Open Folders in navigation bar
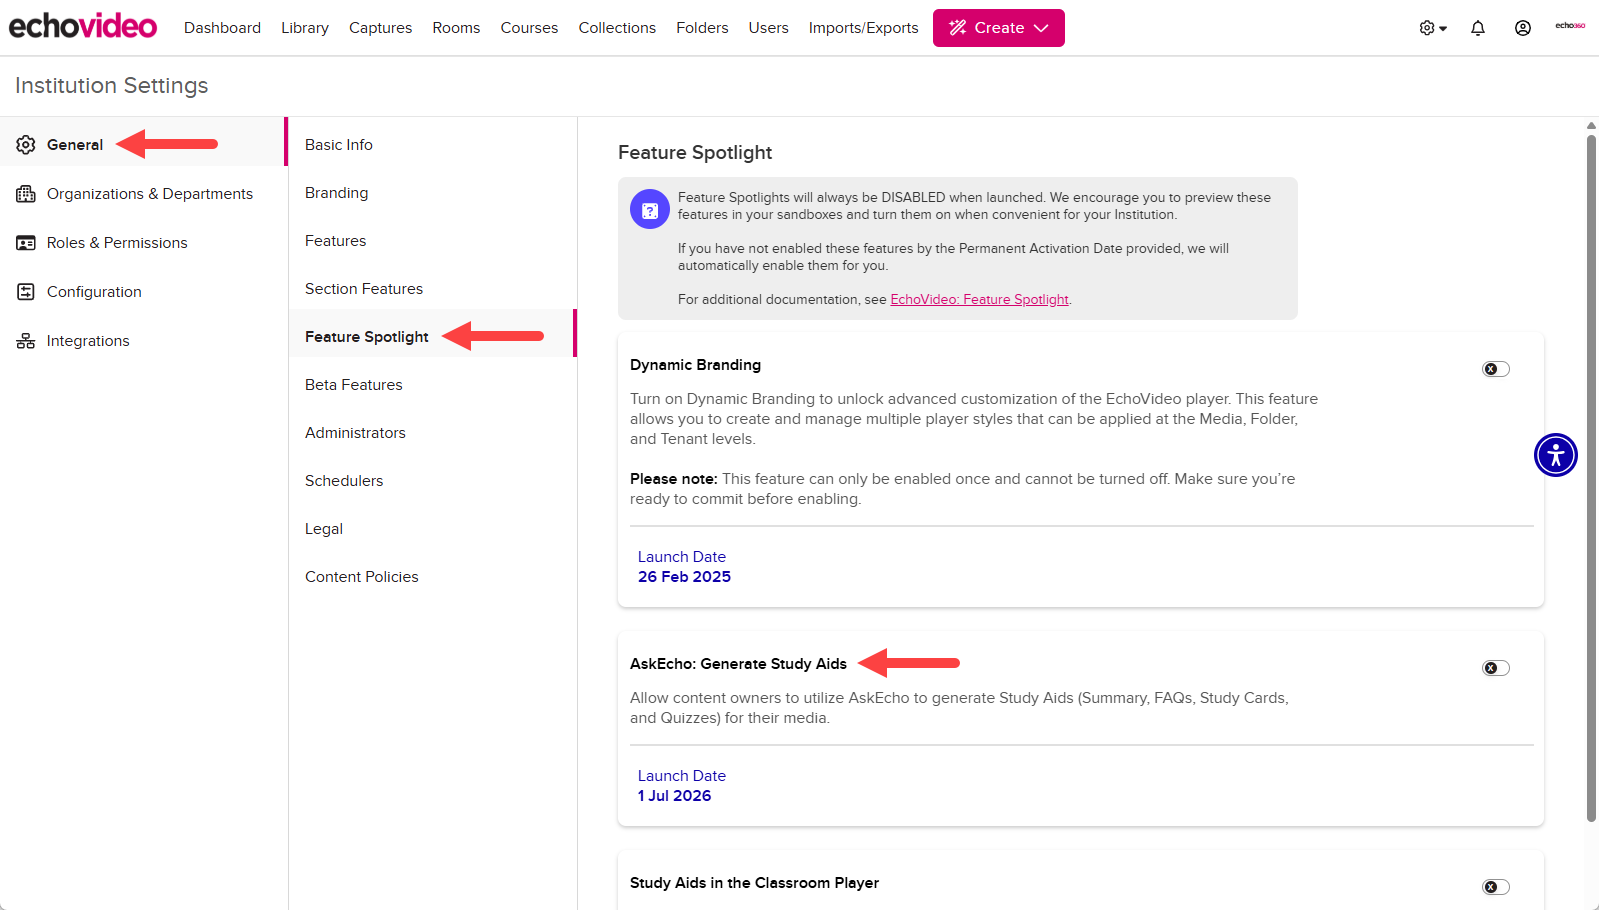The image size is (1599, 910). [x=702, y=28]
